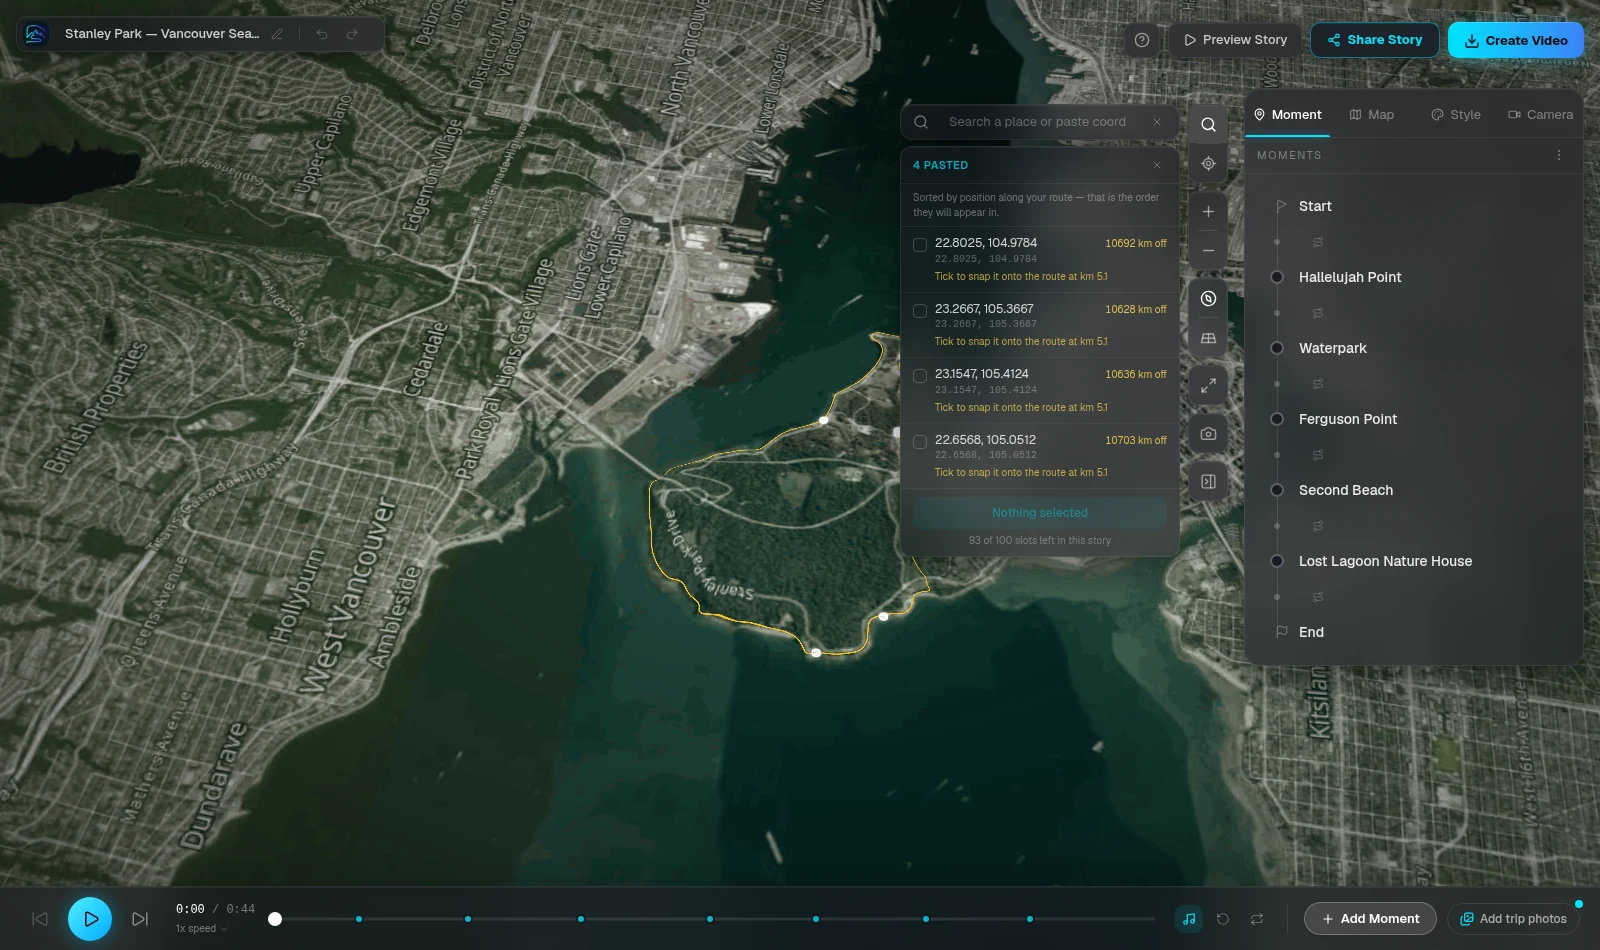Close the 4 Pasted panel

(x=1157, y=165)
